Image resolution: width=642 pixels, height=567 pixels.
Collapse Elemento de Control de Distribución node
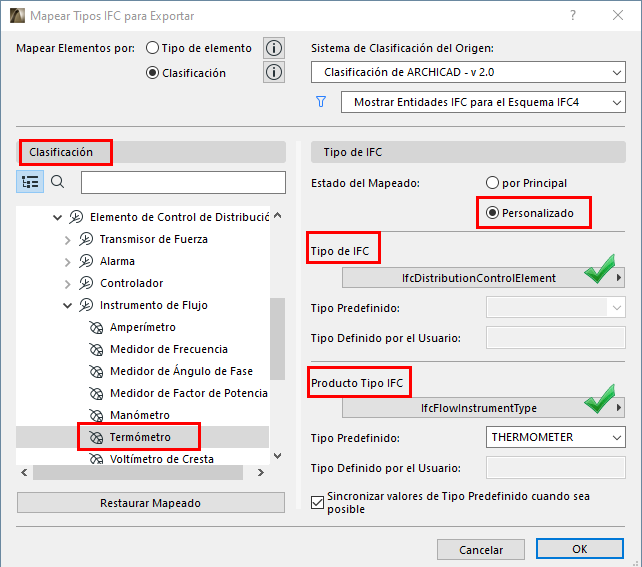click(x=58, y=217)
